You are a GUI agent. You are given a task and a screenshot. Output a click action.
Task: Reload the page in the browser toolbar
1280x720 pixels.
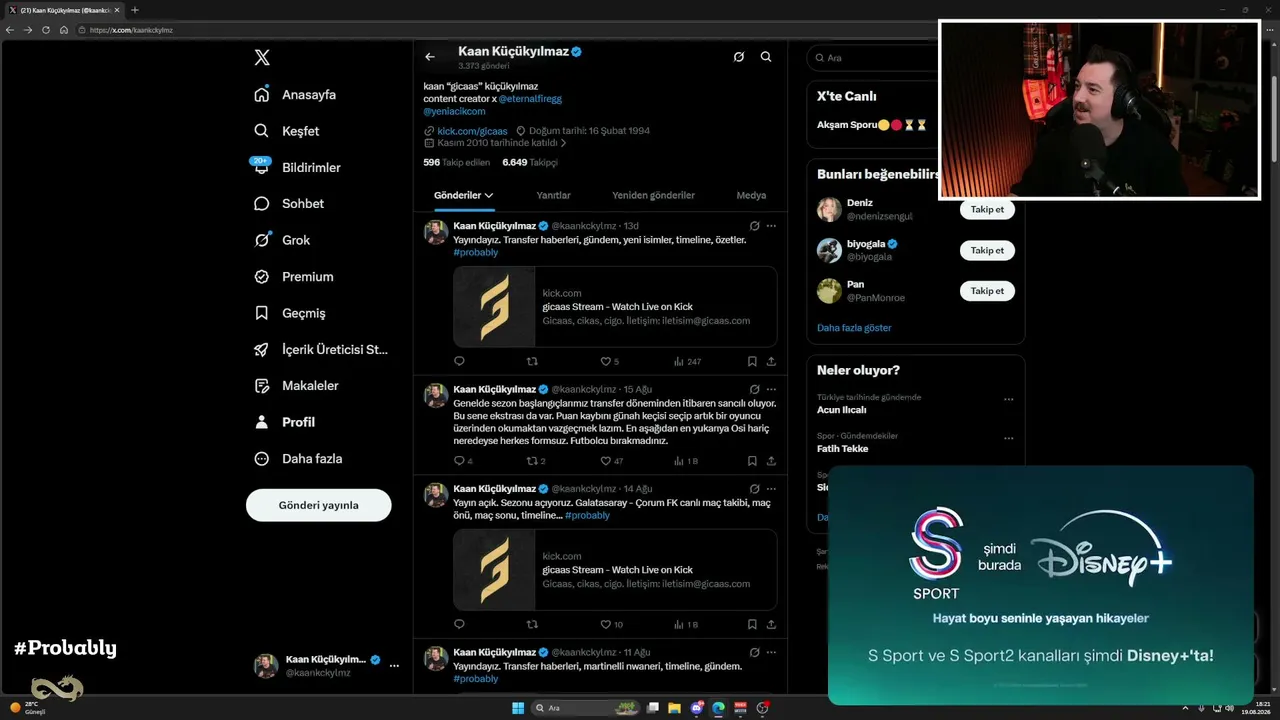[46, 30]
